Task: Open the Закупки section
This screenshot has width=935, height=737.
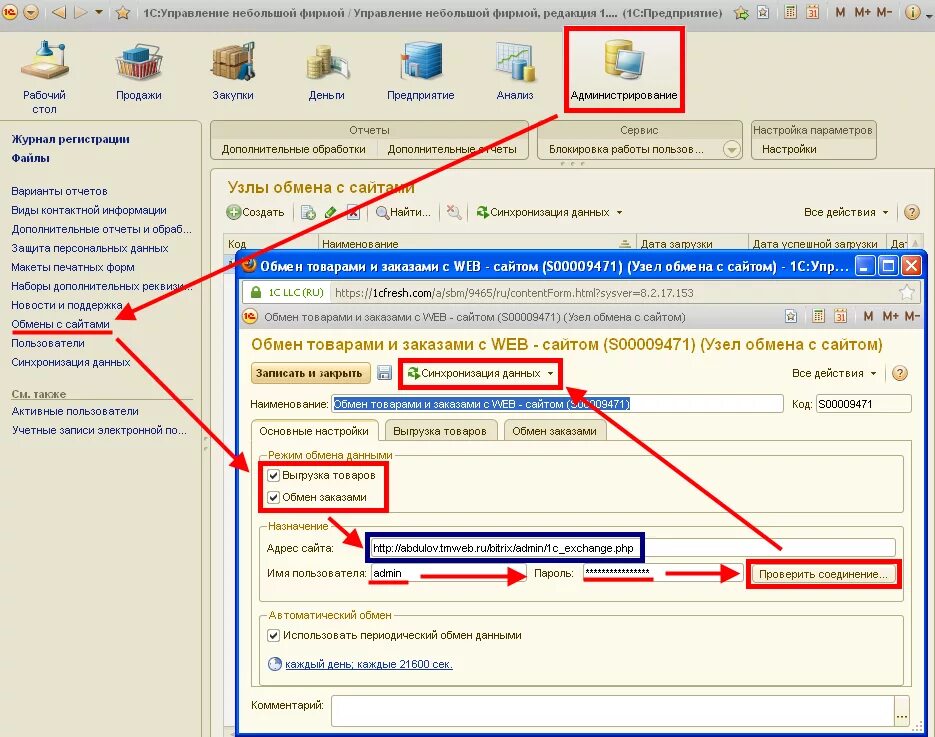Action: click(x=233, y=71)
